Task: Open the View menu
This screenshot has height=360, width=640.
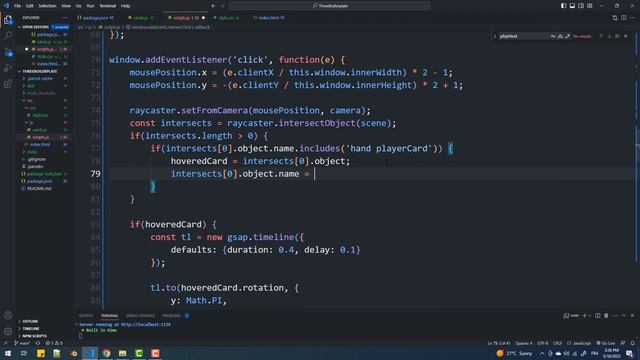Action: tap(66, 6)
